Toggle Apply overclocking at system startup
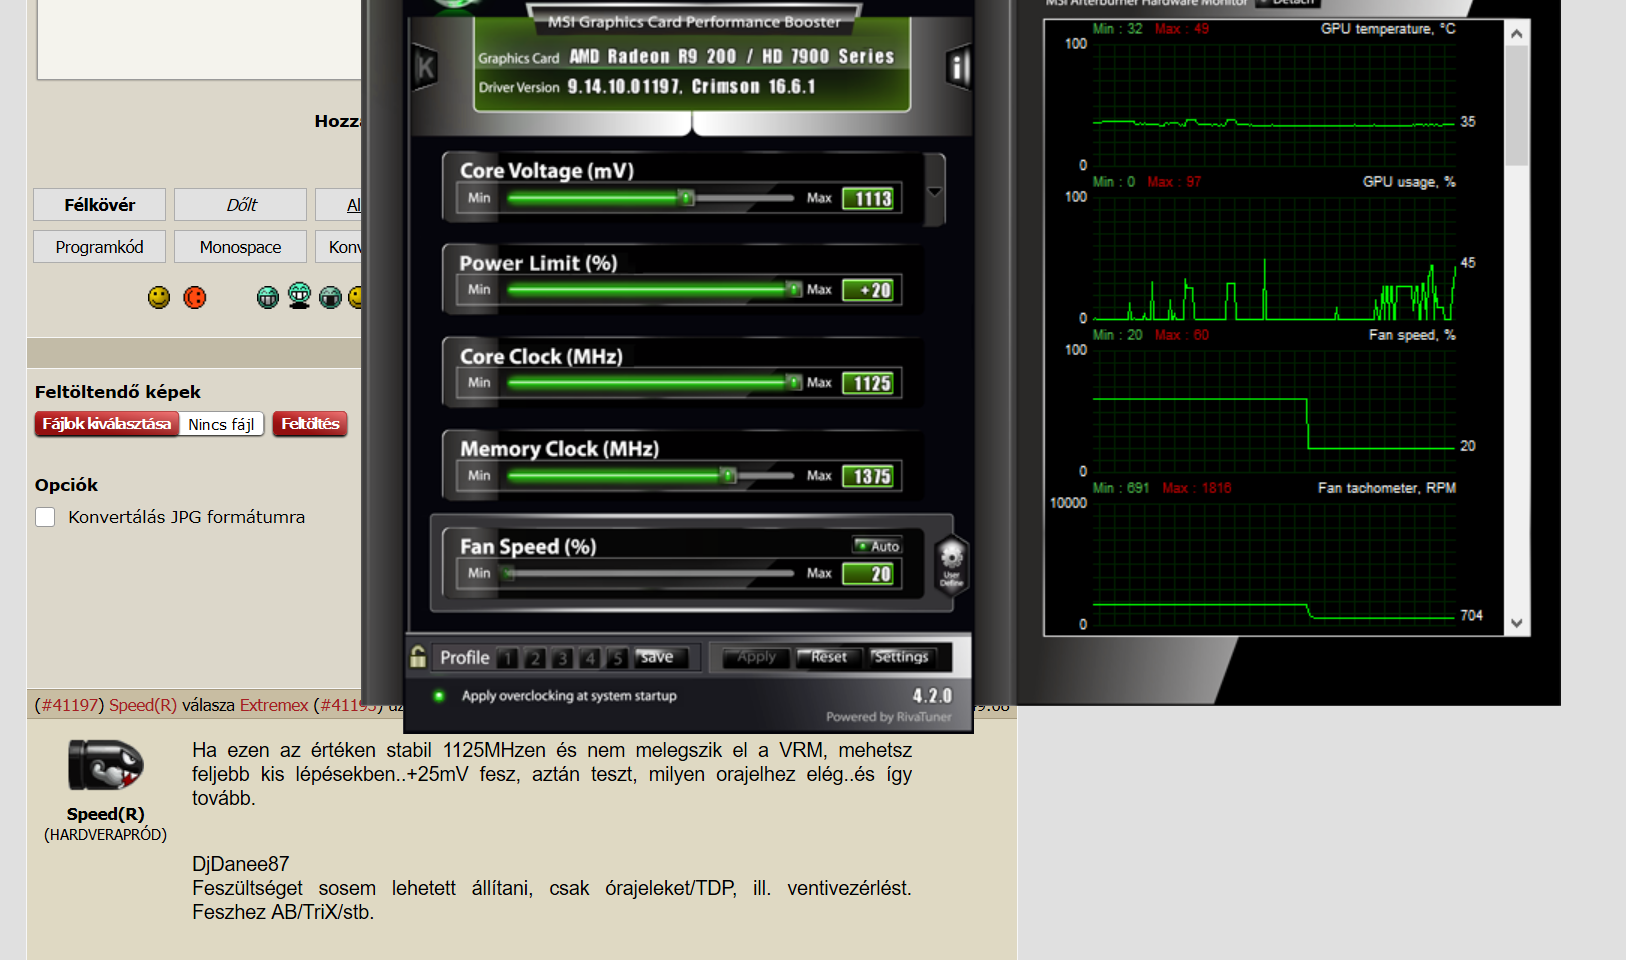The image size is (1626, 960). (439, 696)
